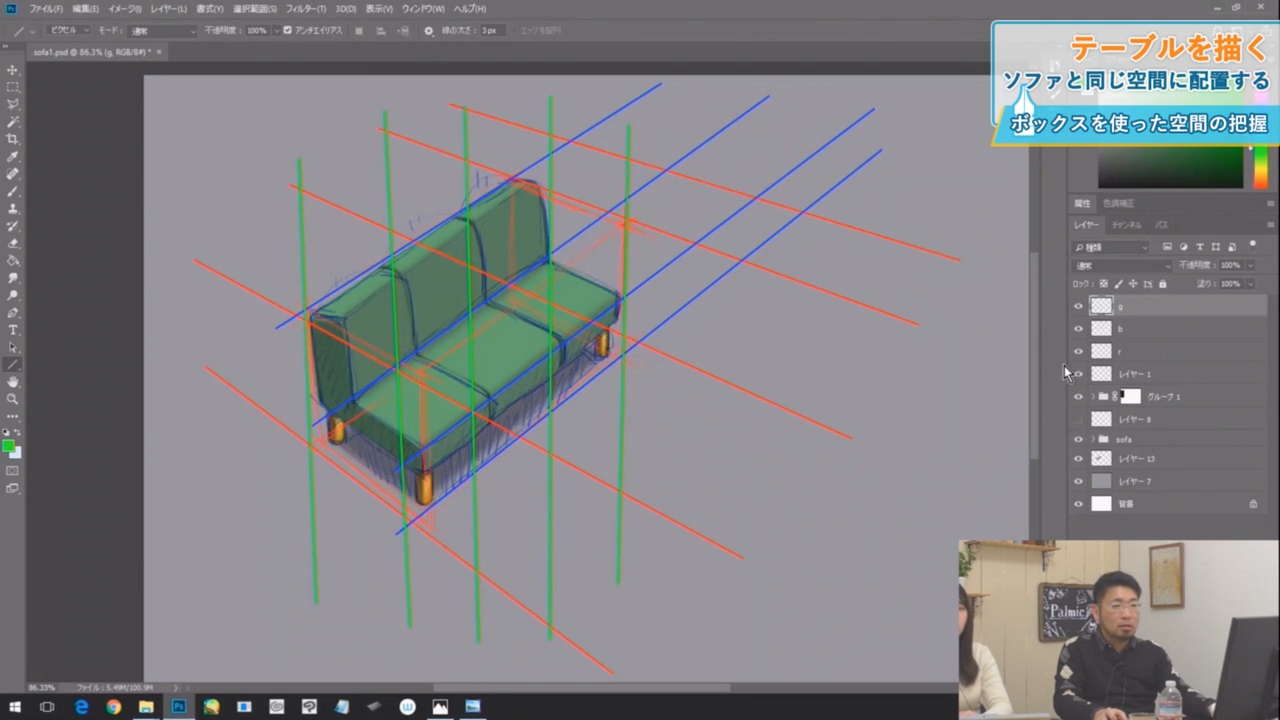Select the Crop tool
1280x720 pixels.
[x=13, y=139]
